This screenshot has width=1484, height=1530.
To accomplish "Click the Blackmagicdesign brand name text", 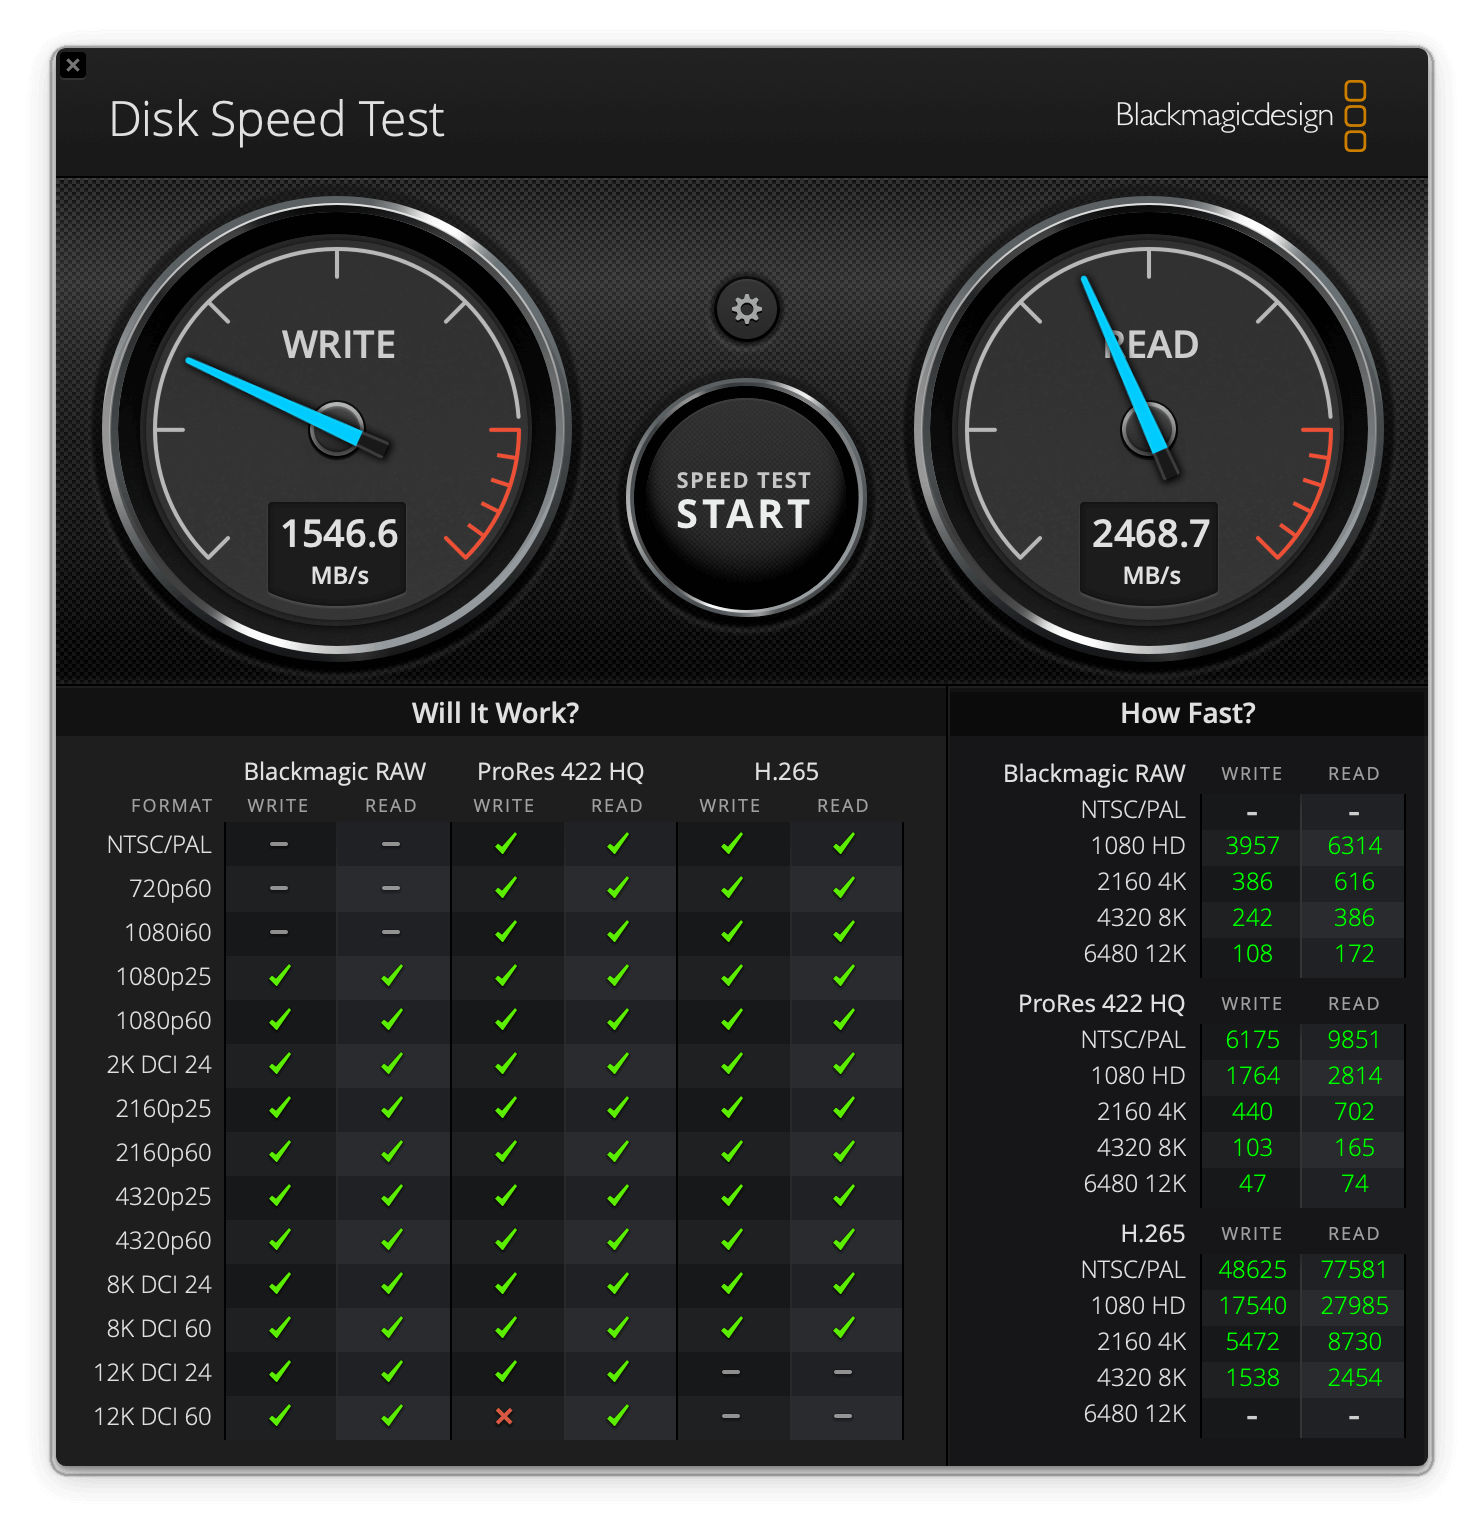I will click(1223, 116).
